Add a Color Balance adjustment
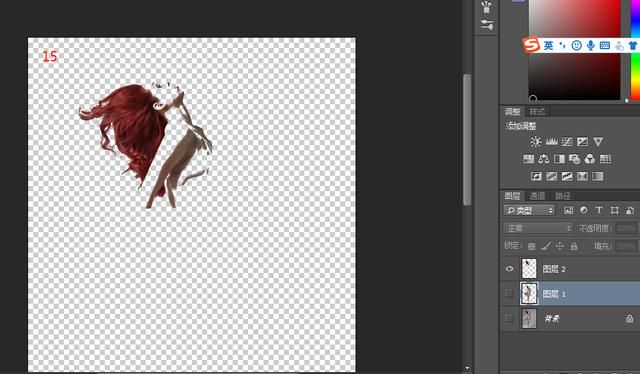Viewport: 640px width, 374px height. (544, 159)
